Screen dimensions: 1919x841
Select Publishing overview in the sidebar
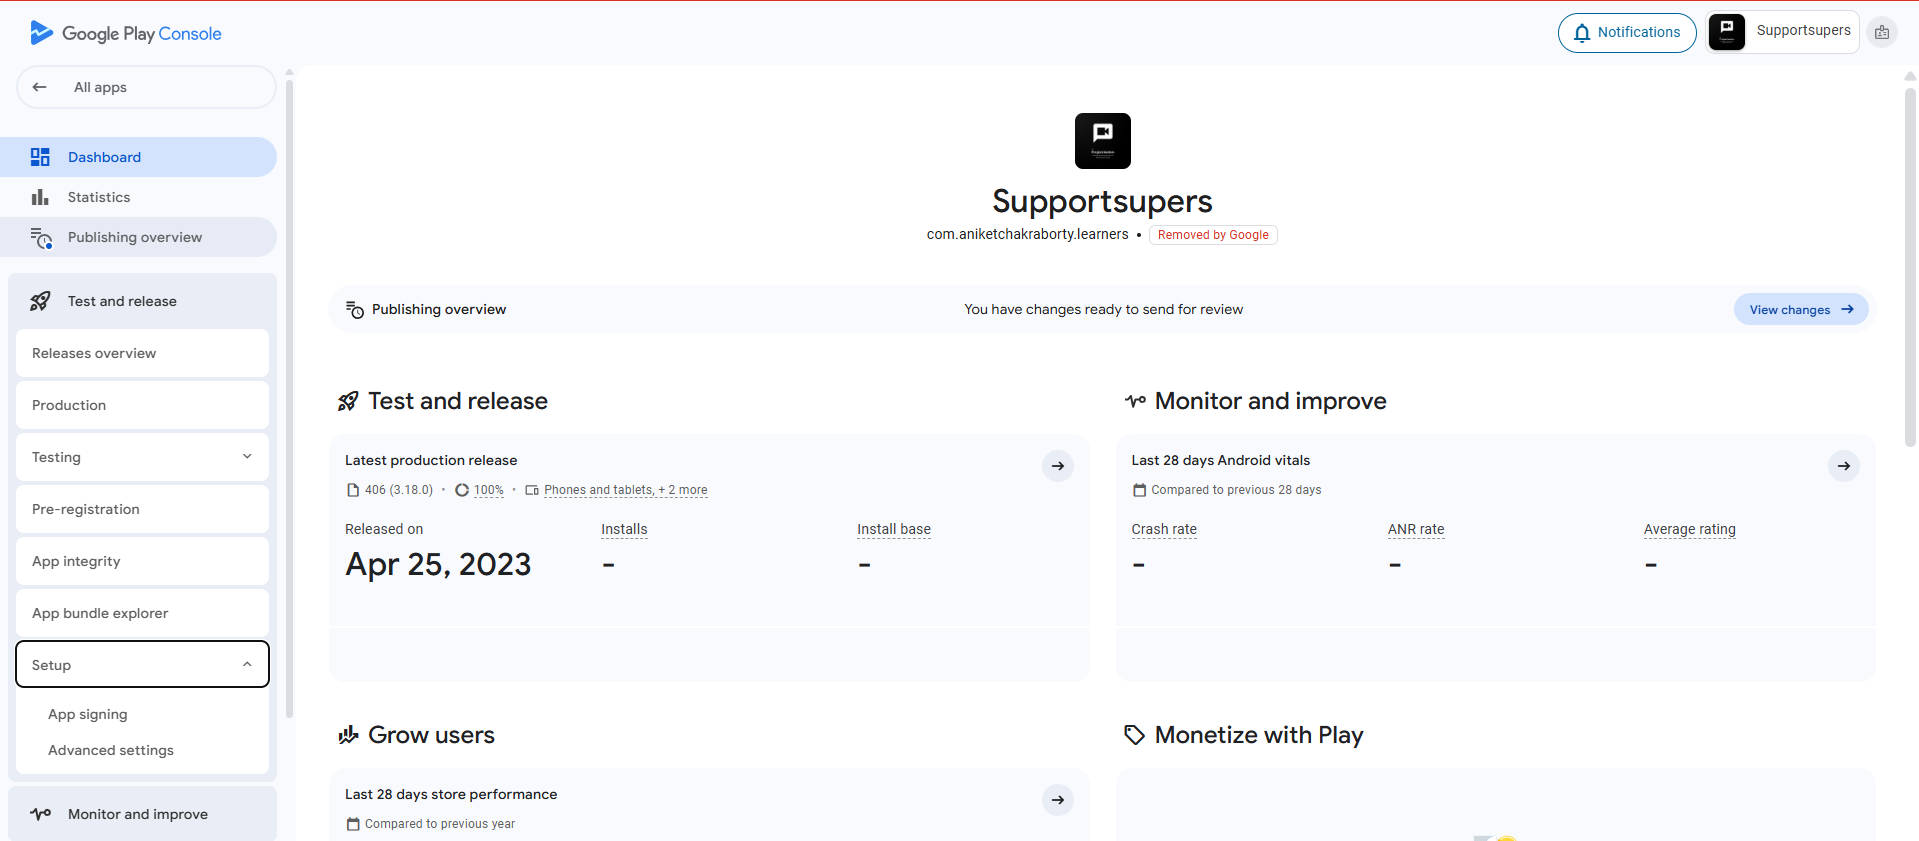click(x=135, y=237)
